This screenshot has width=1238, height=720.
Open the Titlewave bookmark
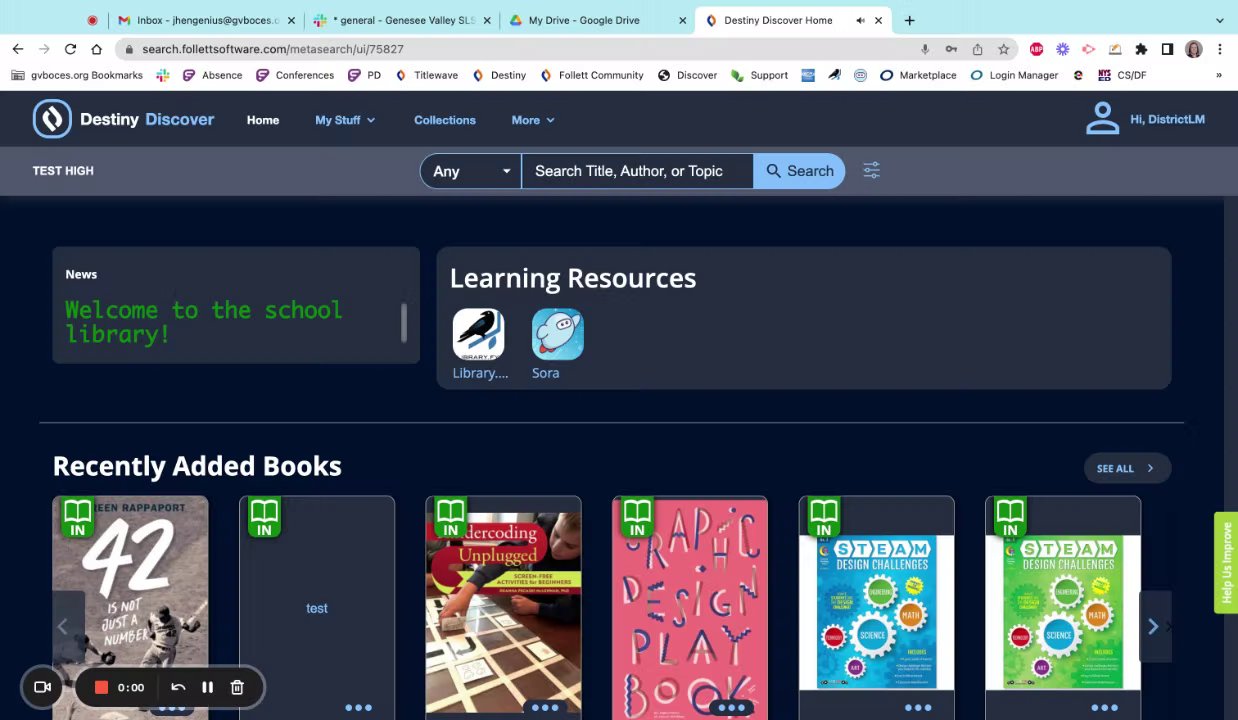click(427, 75)
